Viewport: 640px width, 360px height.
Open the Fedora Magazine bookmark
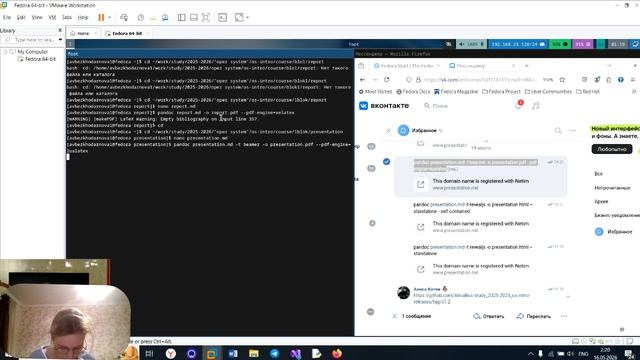[x=456, y=92]
